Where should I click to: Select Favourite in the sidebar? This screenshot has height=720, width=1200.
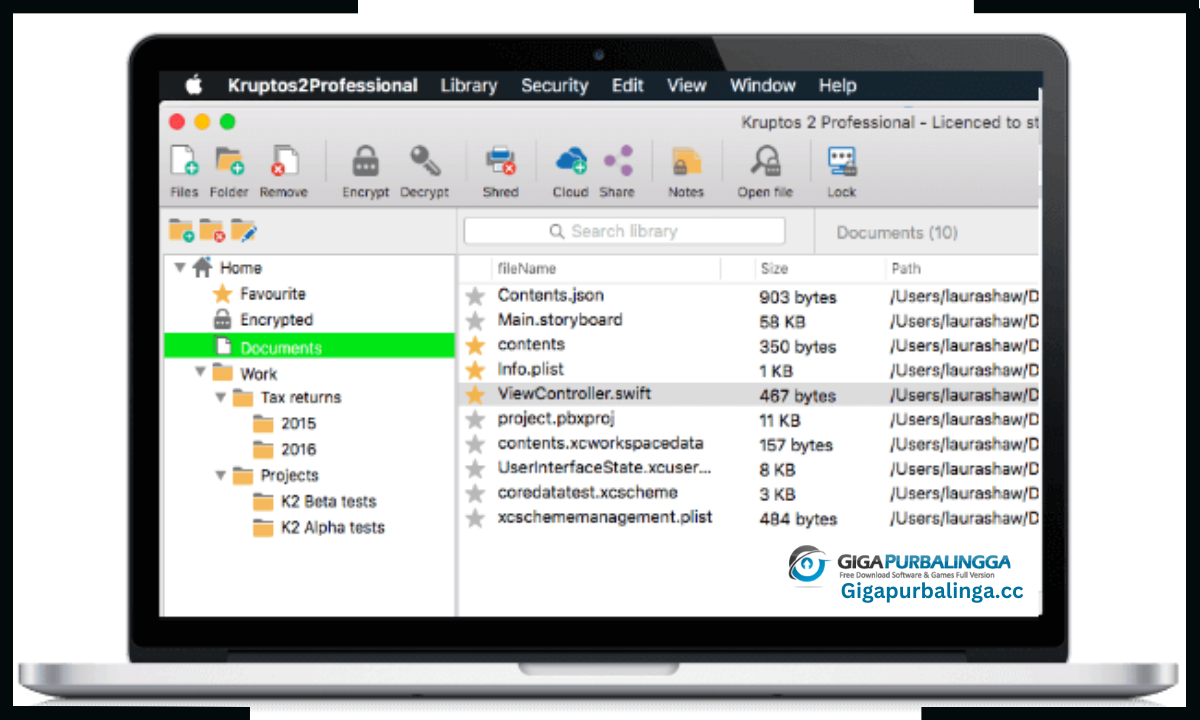[273, 294]
